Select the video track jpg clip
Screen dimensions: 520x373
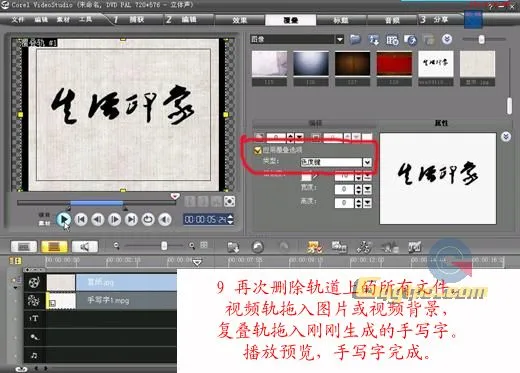pos(111,282)
